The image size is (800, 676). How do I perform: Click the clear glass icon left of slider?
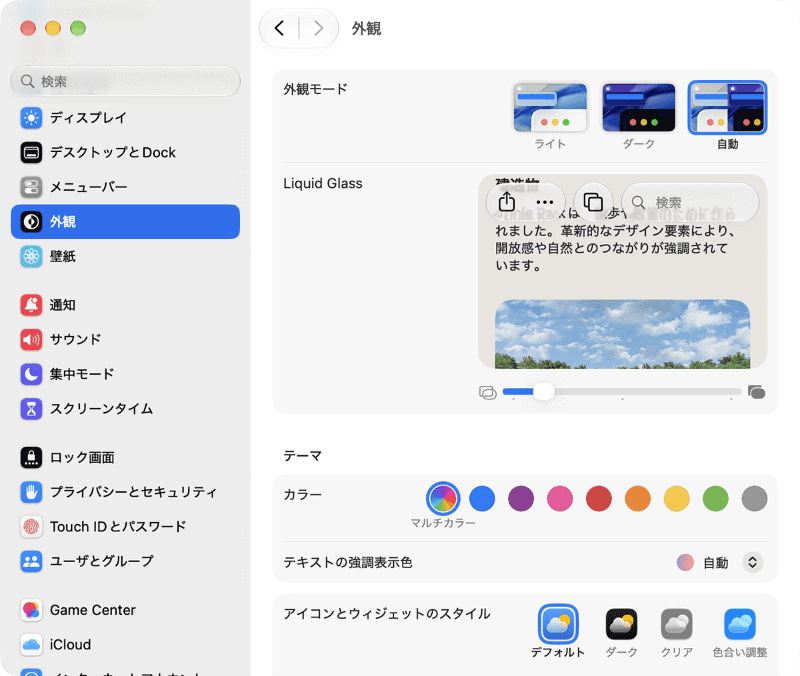(x=488, y=392)
